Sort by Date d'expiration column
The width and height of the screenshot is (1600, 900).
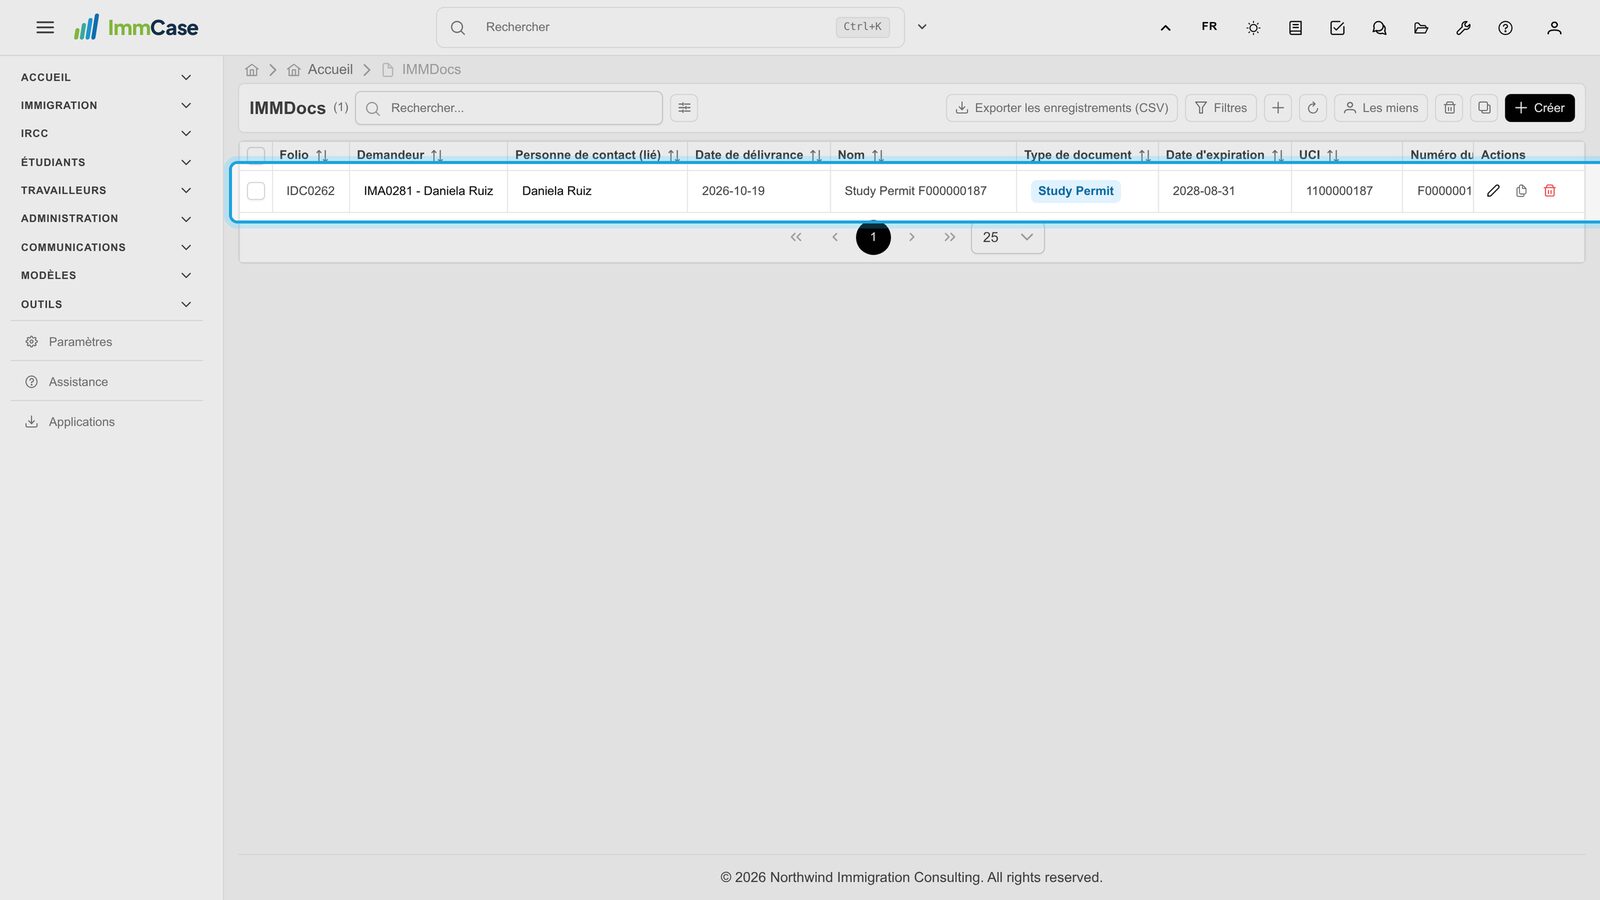(1224, 155)
